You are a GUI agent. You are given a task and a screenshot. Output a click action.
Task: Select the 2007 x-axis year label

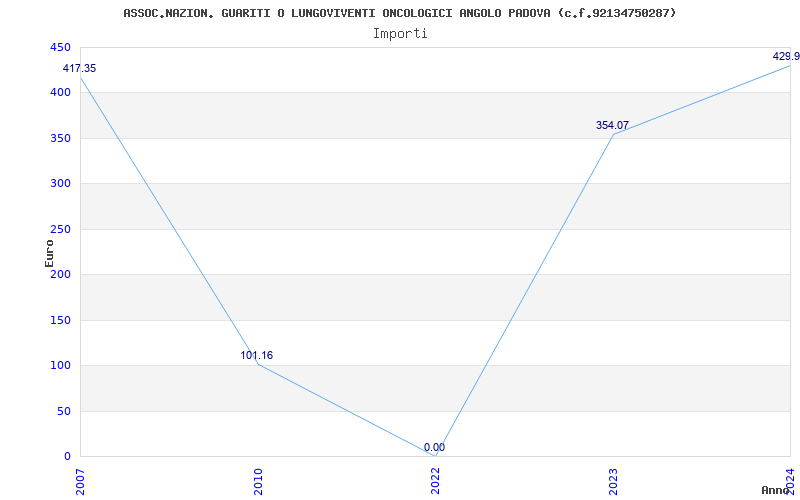tap(81, 481)
